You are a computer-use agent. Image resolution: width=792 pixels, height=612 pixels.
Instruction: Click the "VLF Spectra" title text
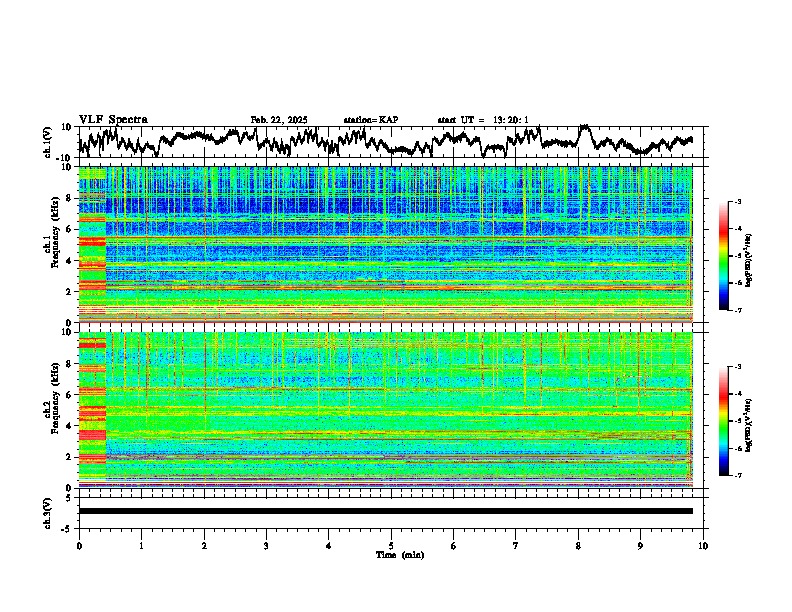coord(113,120)
